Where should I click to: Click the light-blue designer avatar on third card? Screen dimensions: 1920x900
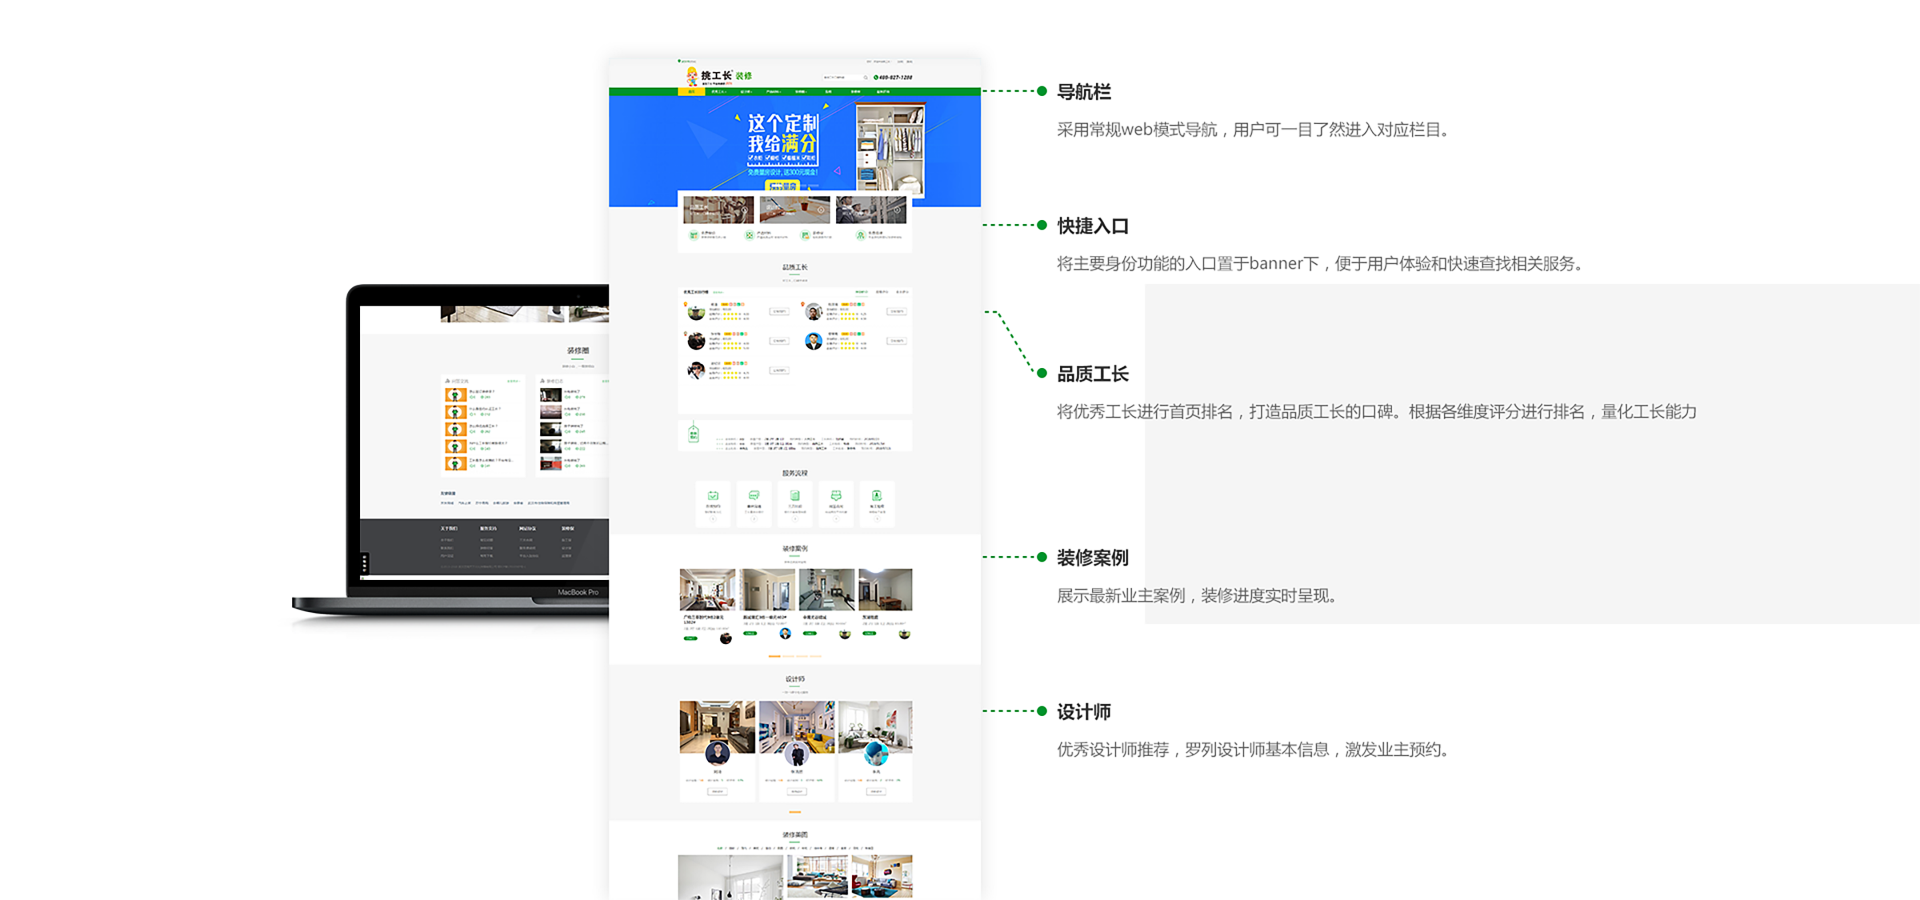pos(876,753)
